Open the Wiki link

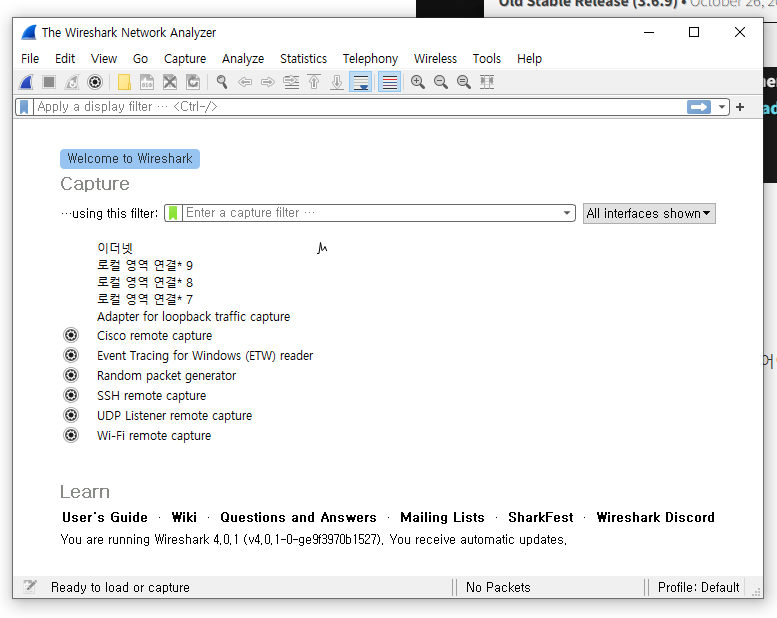click(x=184, y=517)
